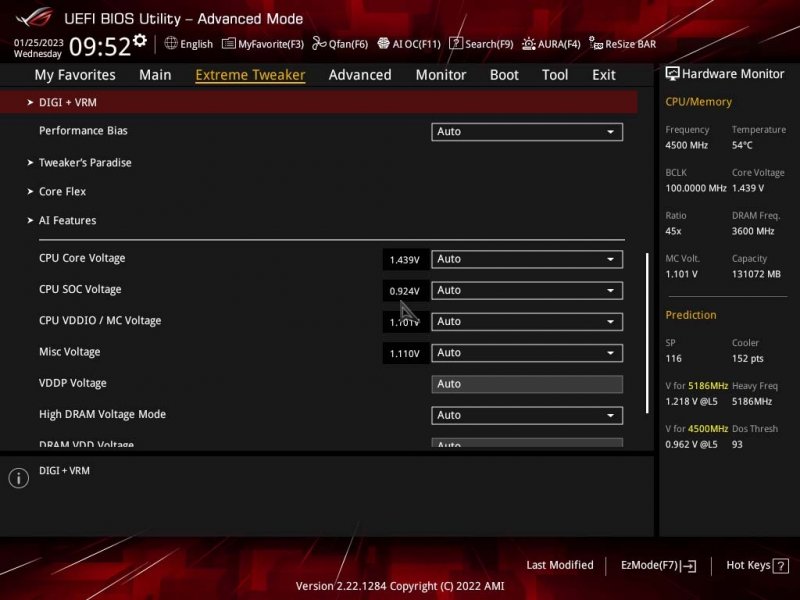Expand the DIGI + VRM submenu
This screenshot has width=800, height=600.
coord(318,102)
